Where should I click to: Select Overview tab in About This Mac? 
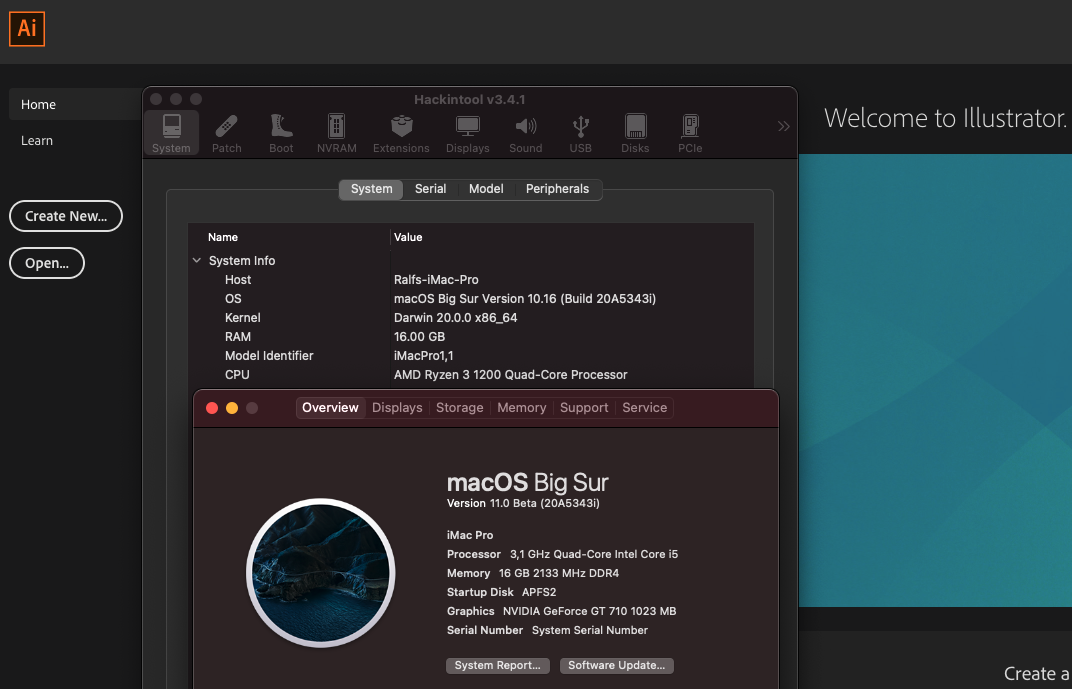pos(330,407)
